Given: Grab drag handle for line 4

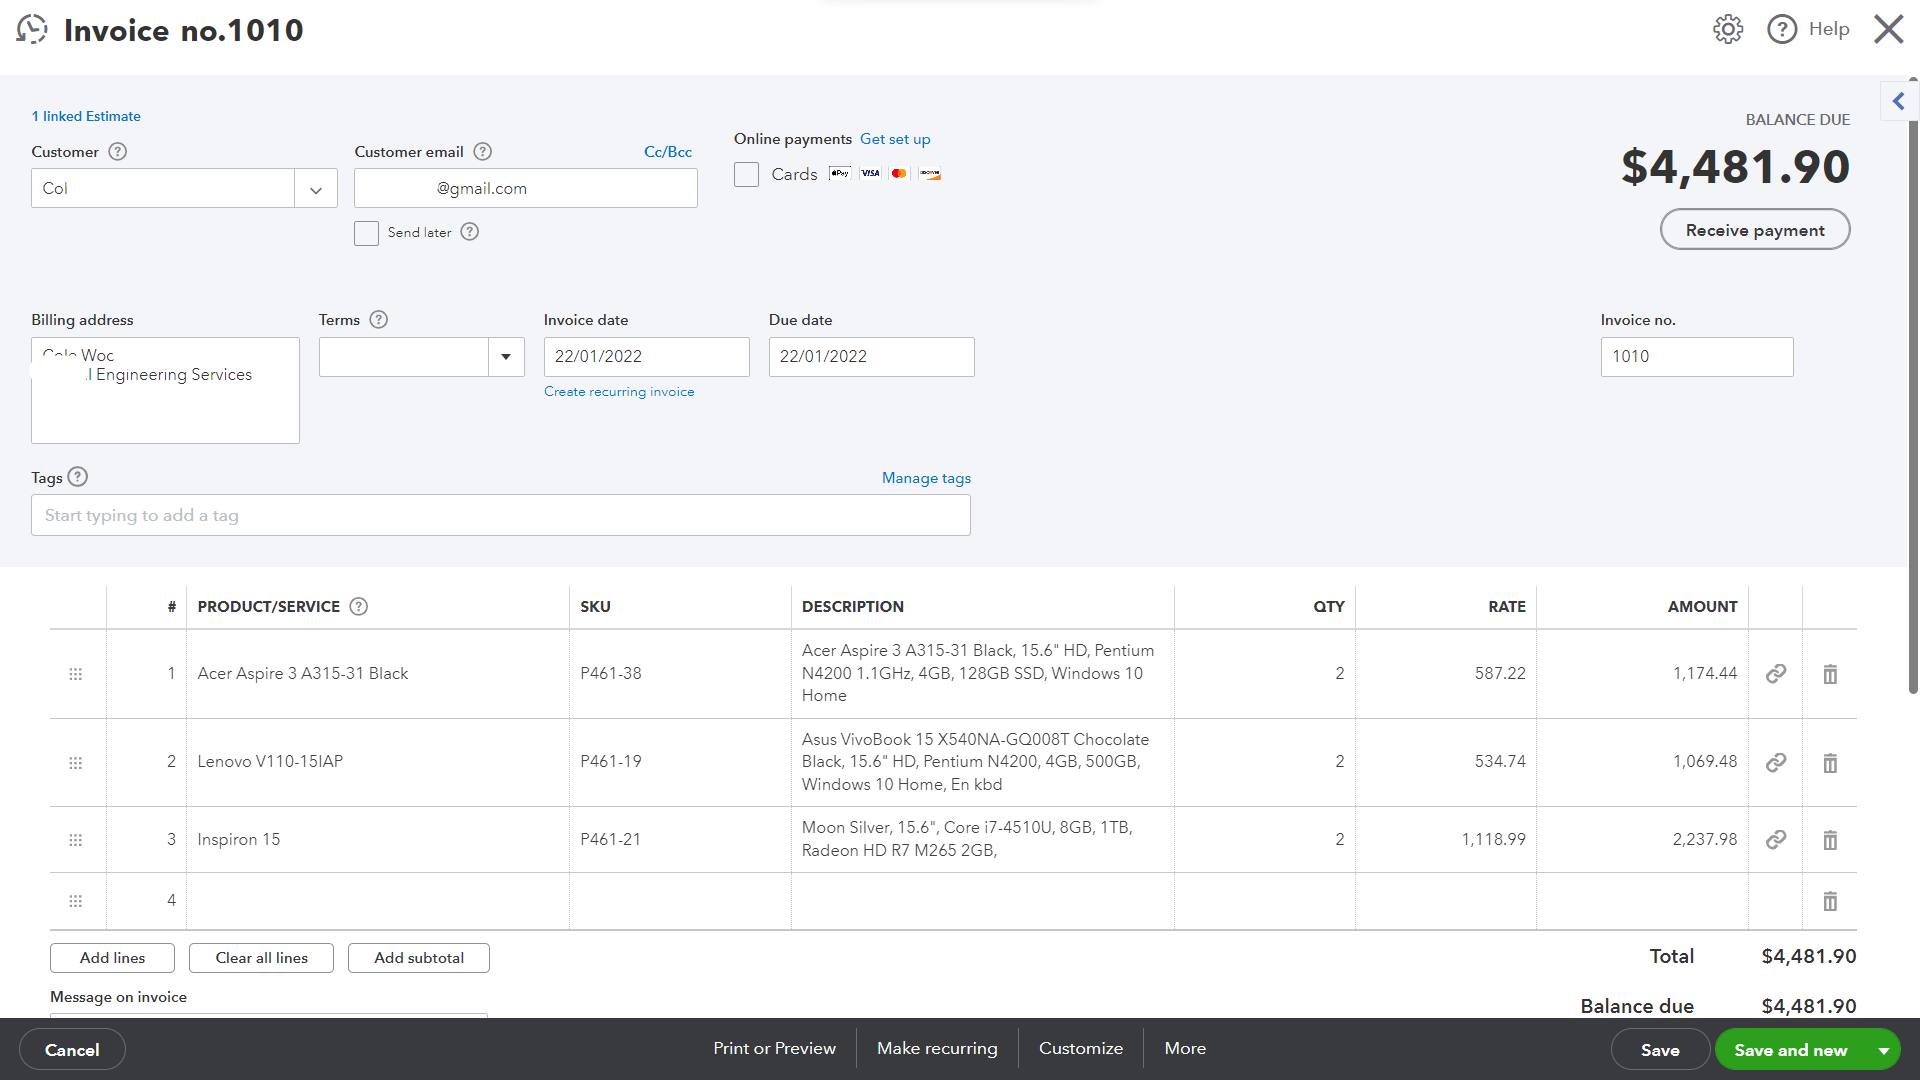Looking at the screenshot, I should 75,901.
